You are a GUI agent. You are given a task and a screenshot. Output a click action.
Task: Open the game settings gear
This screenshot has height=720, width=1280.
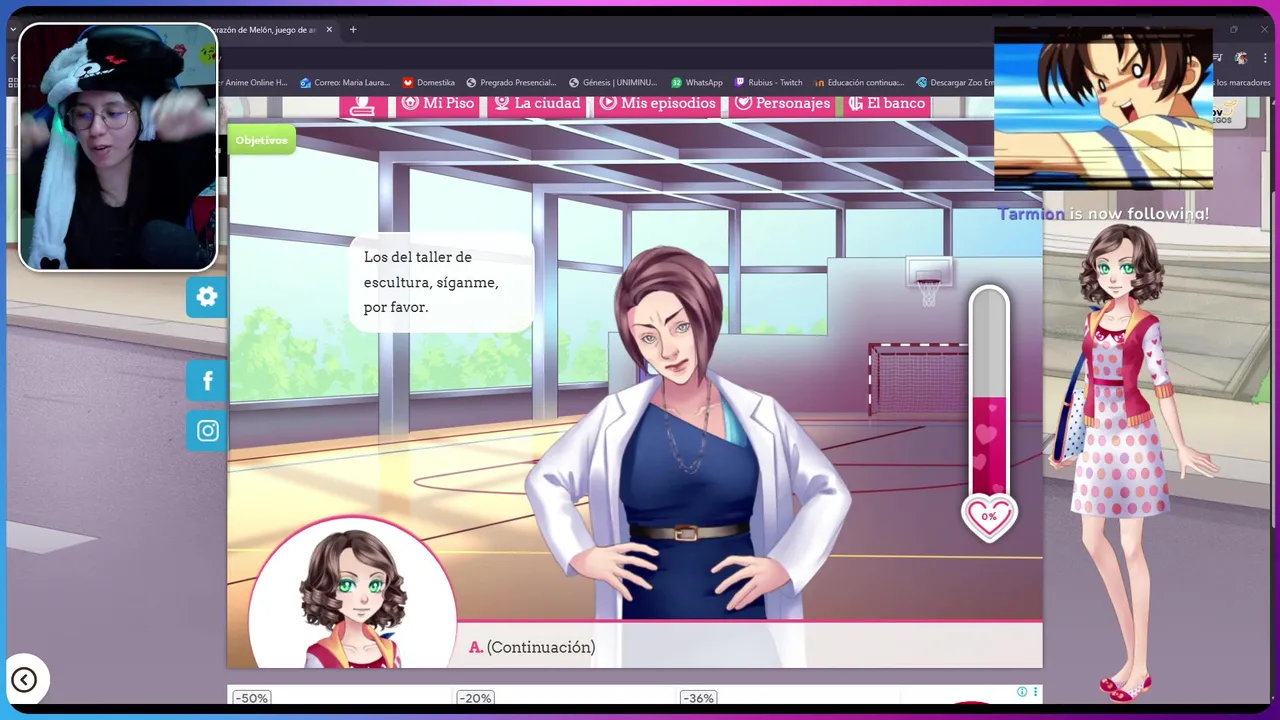[207, 297]
